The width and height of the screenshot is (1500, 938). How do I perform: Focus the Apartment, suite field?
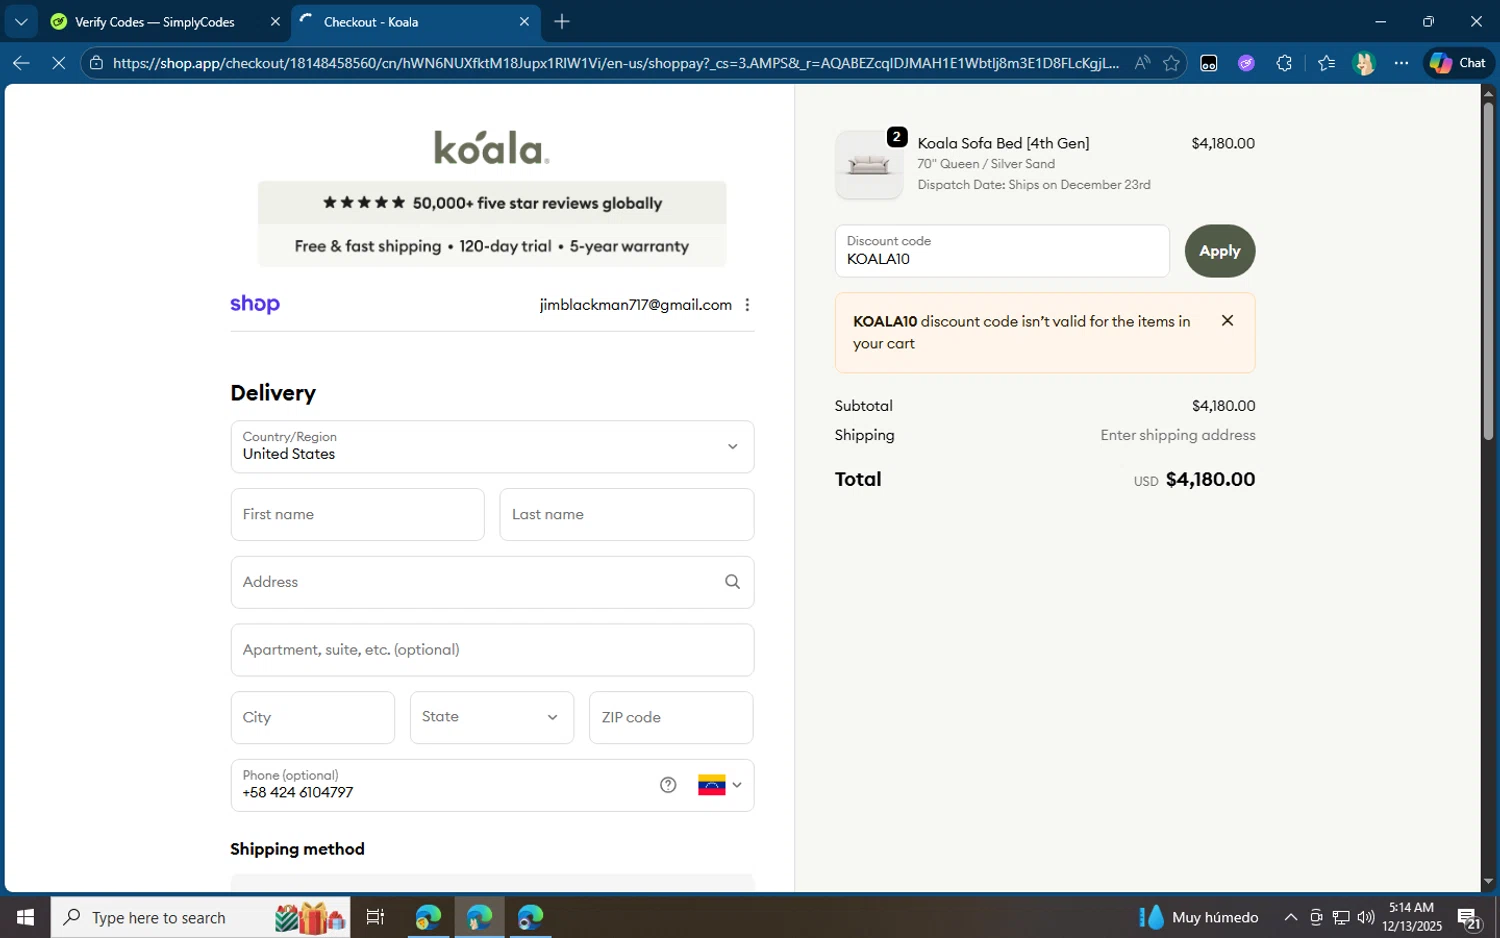[x=492, y=650]
